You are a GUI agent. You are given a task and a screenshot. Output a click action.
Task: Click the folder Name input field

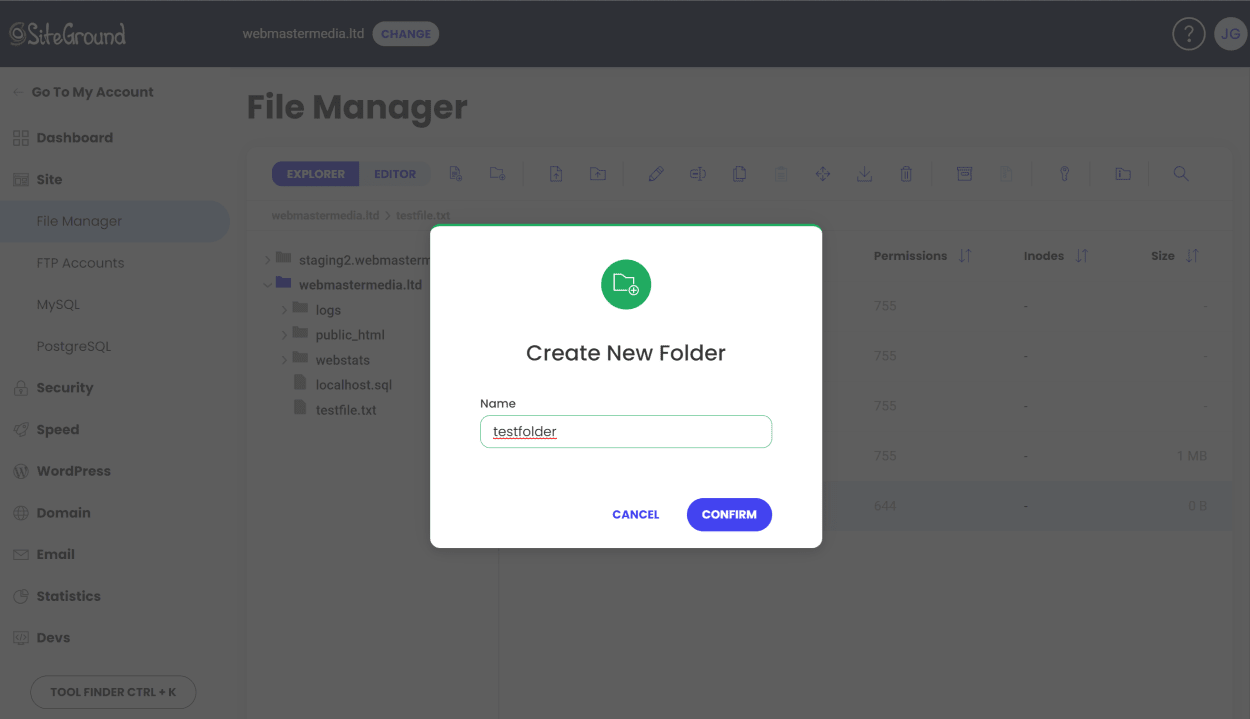626,432
